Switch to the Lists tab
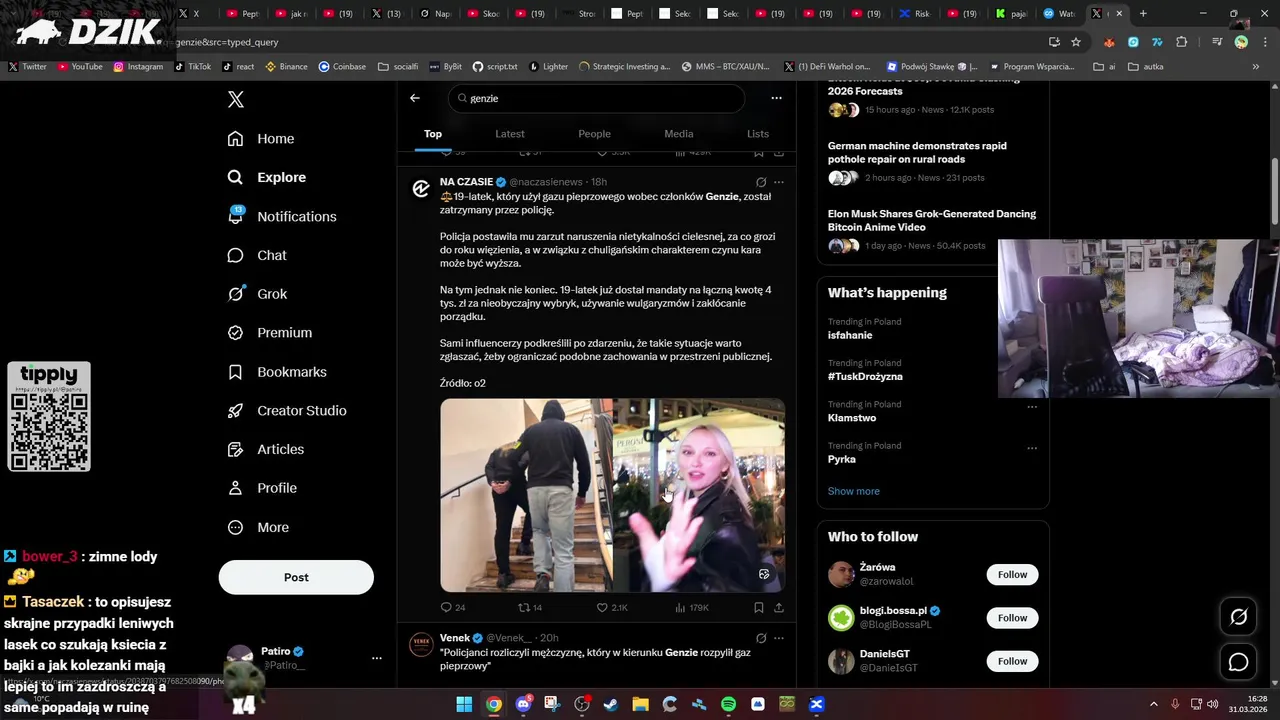The image size is (1280, 720). pos(758,134)
